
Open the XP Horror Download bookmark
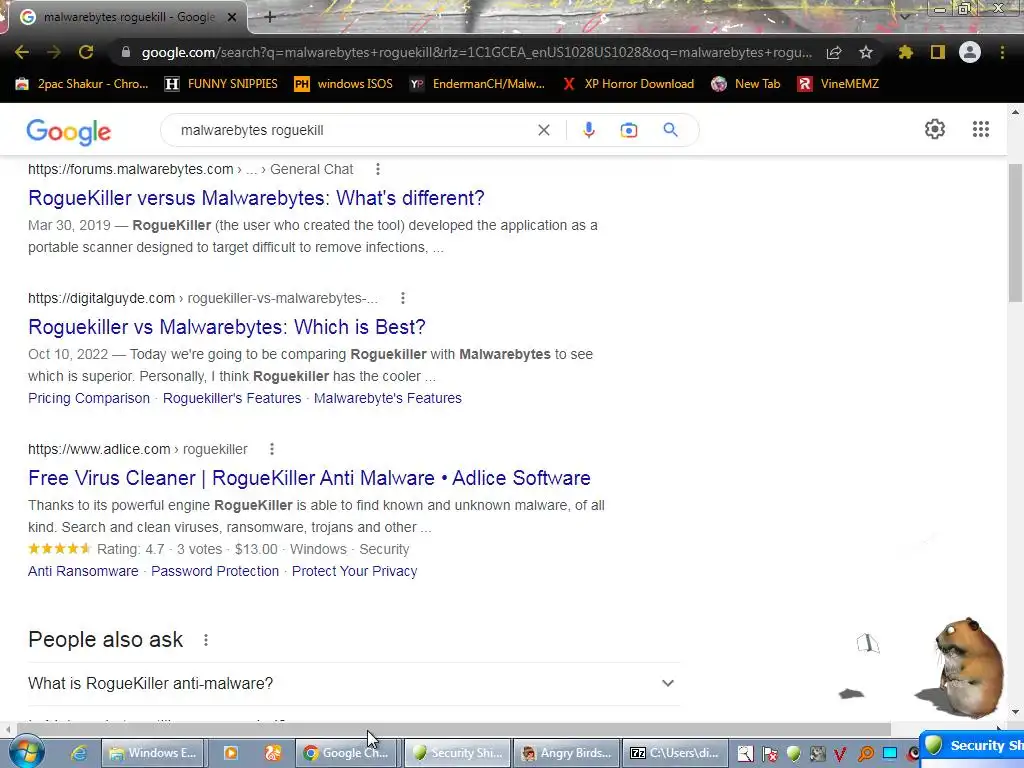(628, 84)
